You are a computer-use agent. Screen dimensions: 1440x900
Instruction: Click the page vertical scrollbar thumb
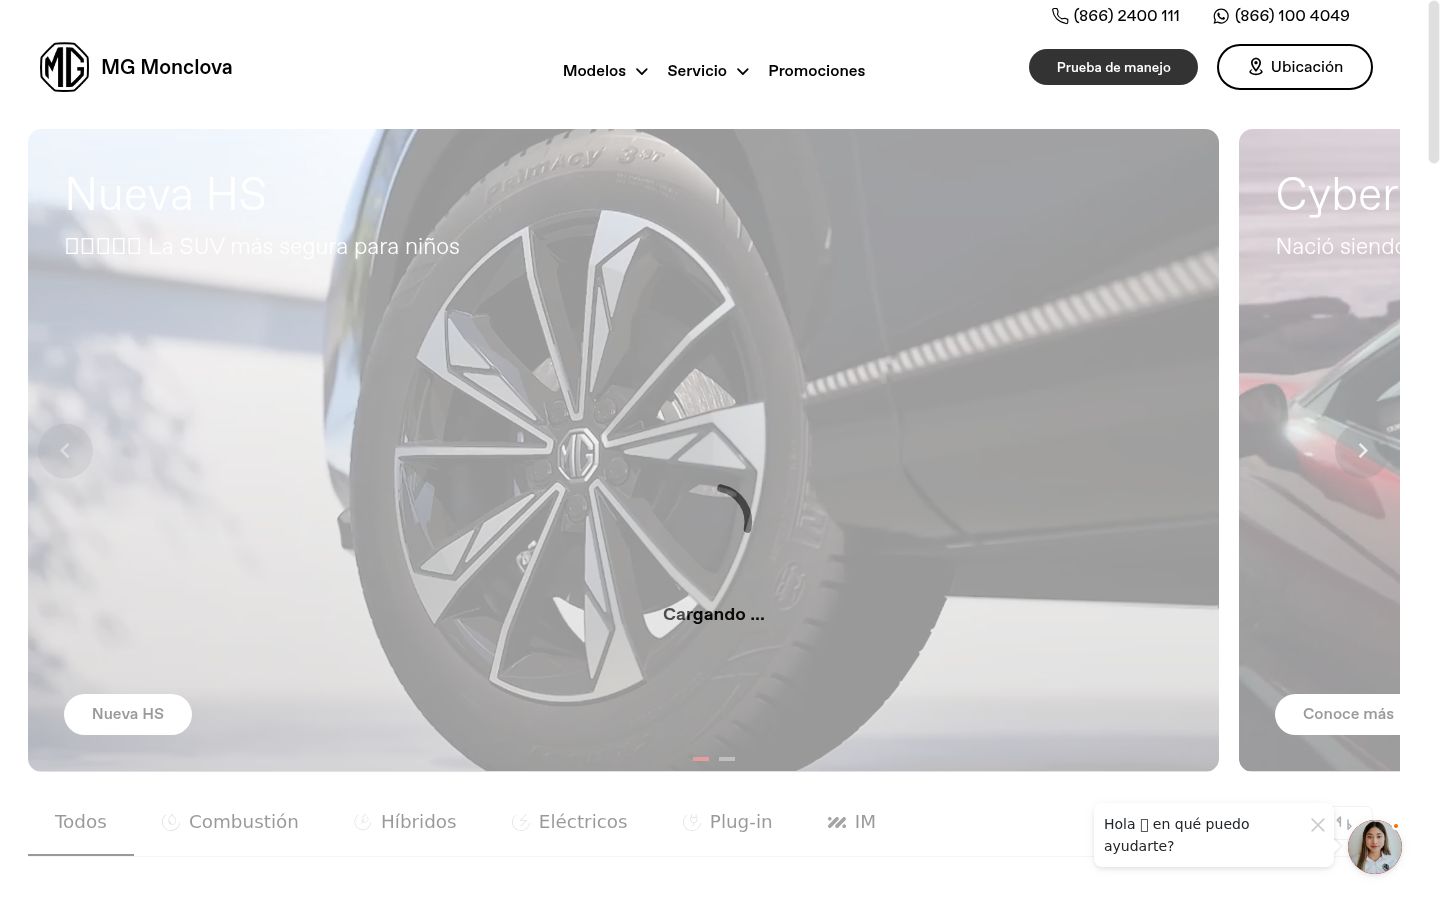pos(1433,82)
